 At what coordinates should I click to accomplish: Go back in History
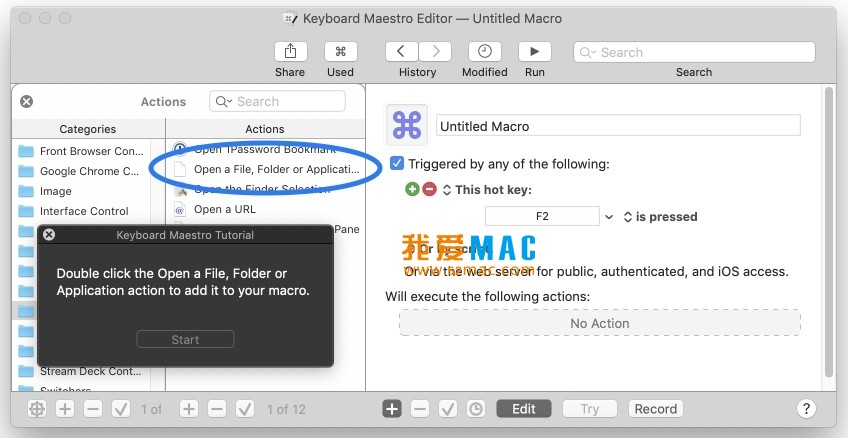pyautogui.click(x=401, y=52)
